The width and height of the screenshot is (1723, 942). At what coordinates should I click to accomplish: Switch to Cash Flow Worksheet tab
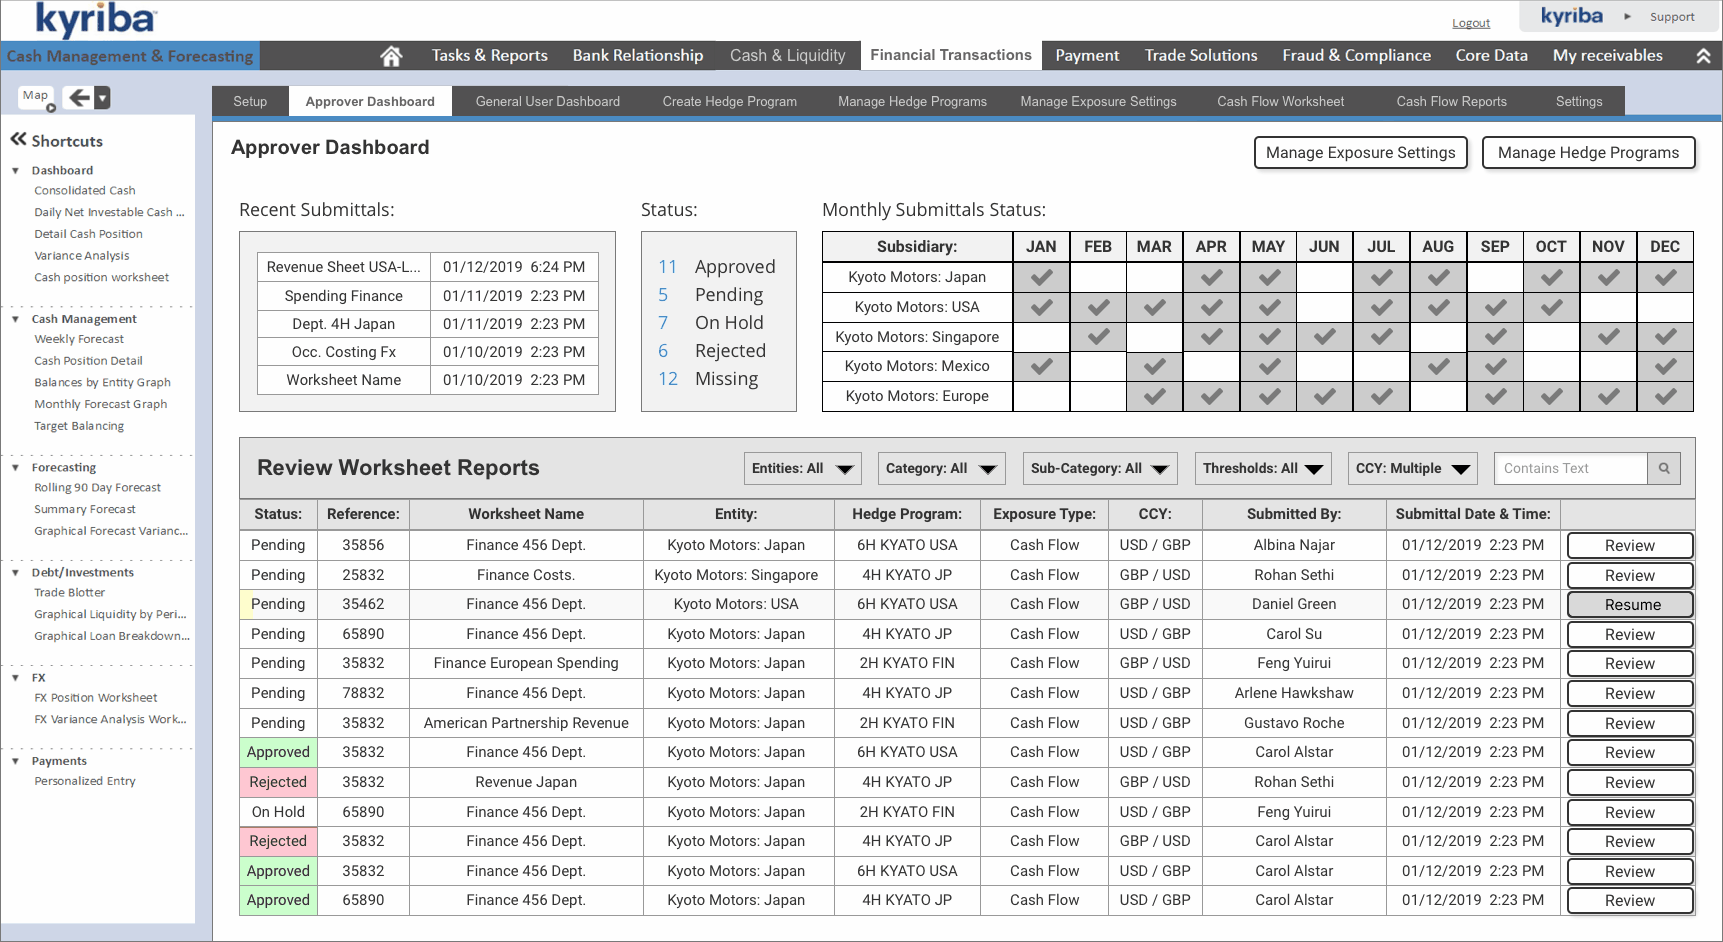click(1280, 101)
